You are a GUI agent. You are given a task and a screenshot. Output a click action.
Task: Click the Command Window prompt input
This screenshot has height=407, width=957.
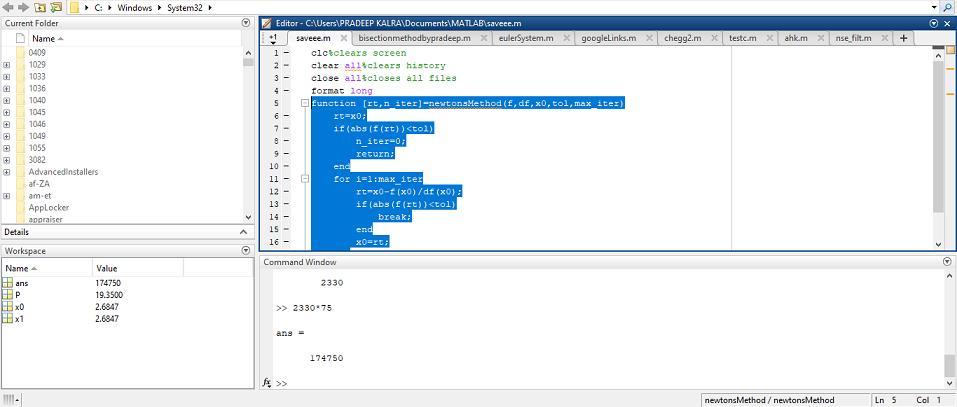coord(610,383)
